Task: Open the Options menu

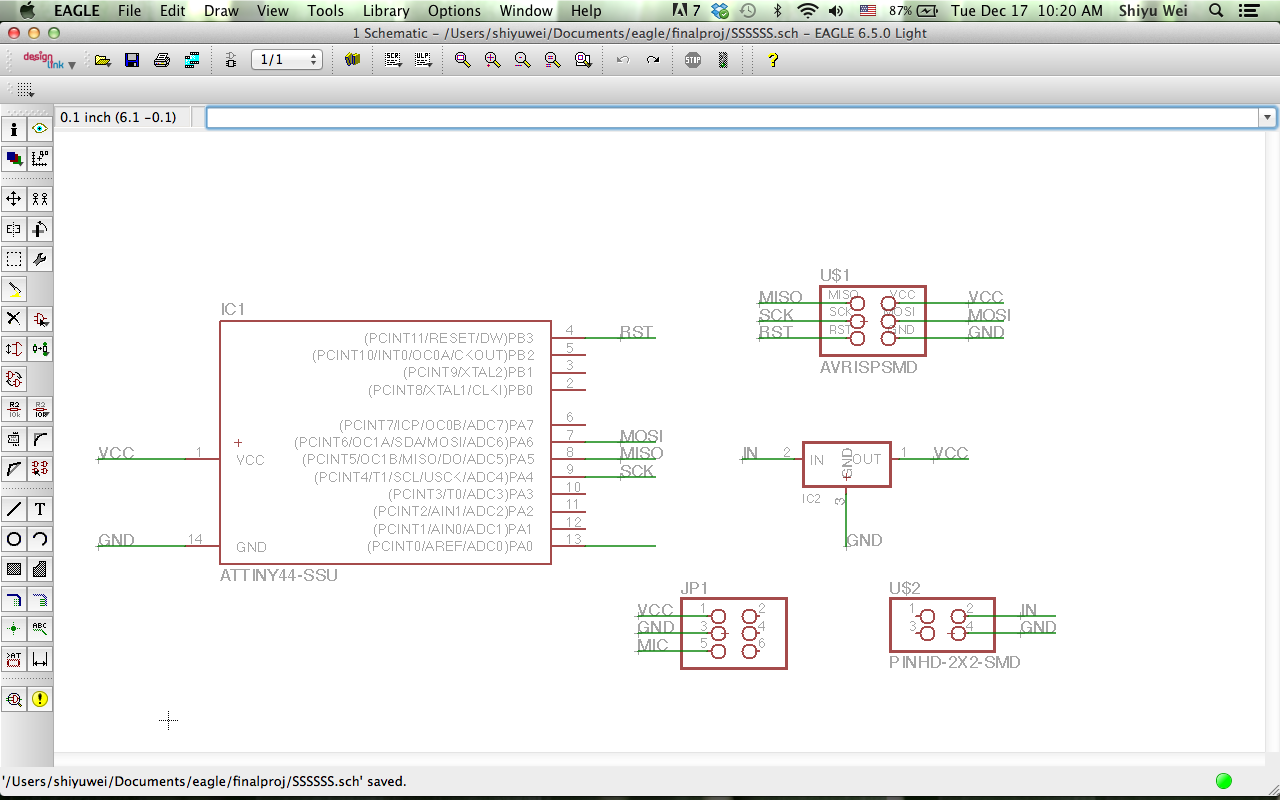Action: (454, 11)
